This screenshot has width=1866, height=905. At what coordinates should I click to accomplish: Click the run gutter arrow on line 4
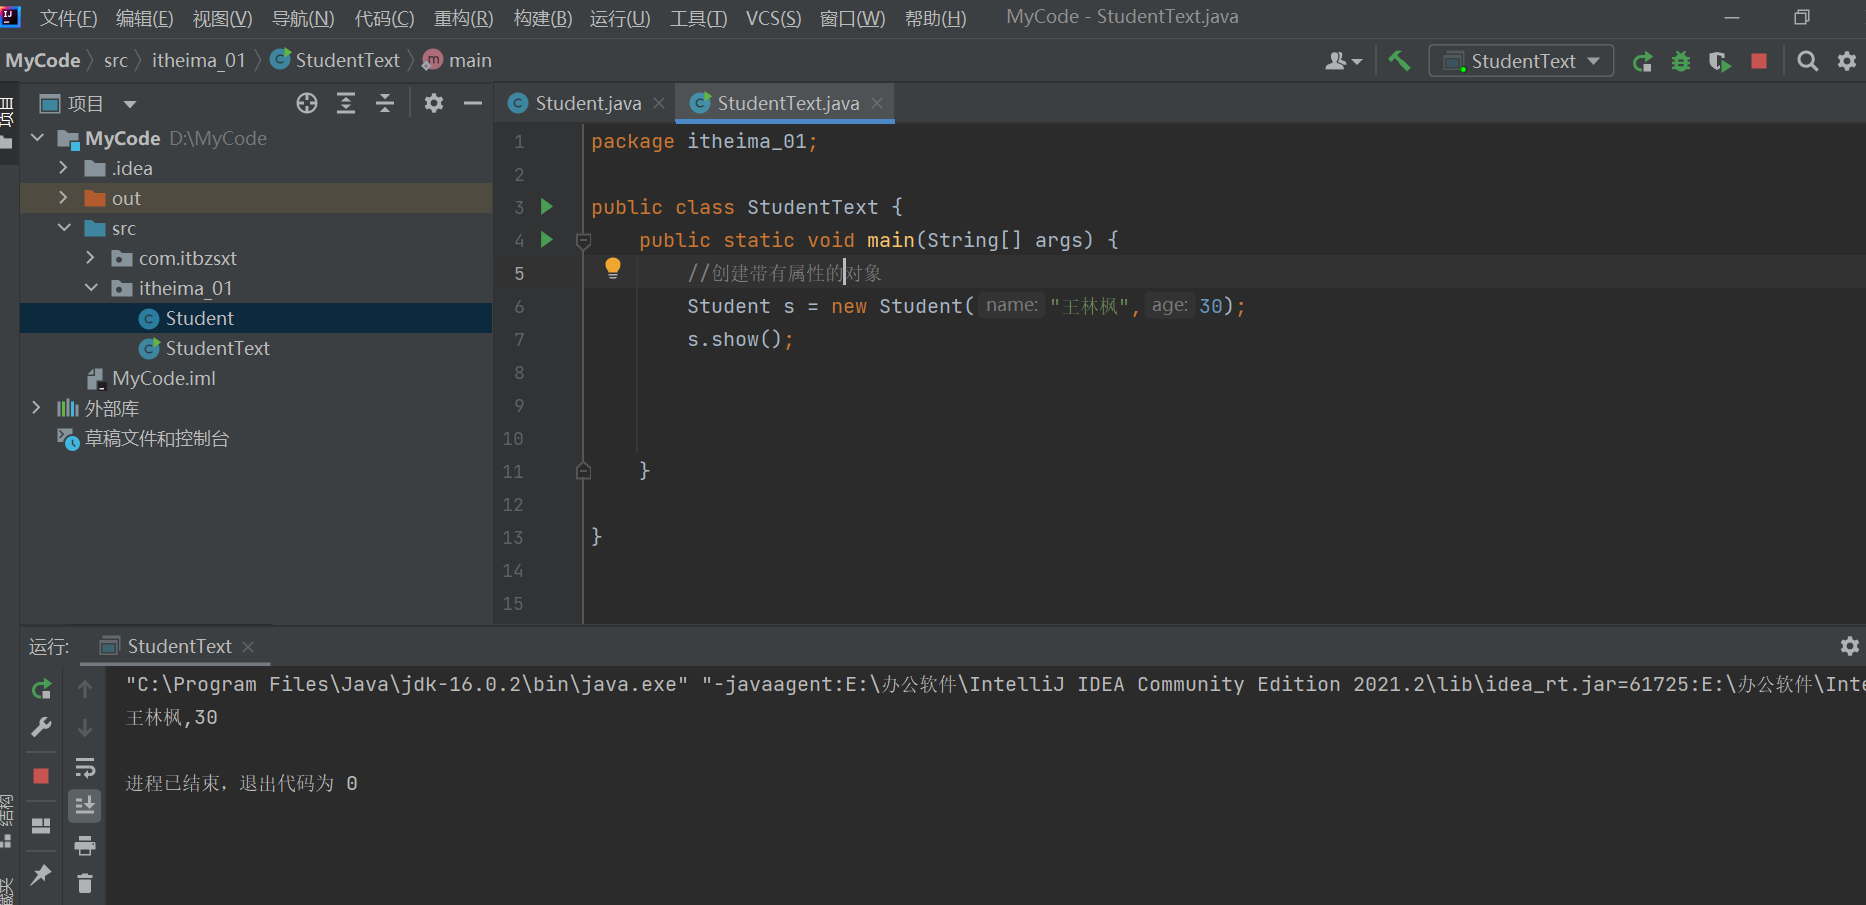547,240
